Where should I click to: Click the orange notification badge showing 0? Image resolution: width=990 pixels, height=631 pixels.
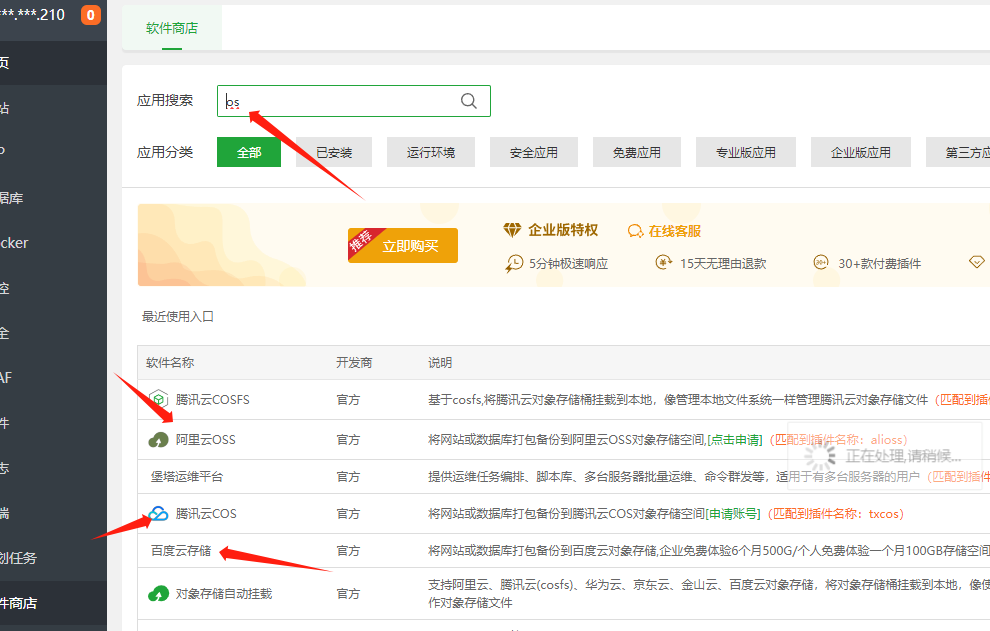coord(91,15)
